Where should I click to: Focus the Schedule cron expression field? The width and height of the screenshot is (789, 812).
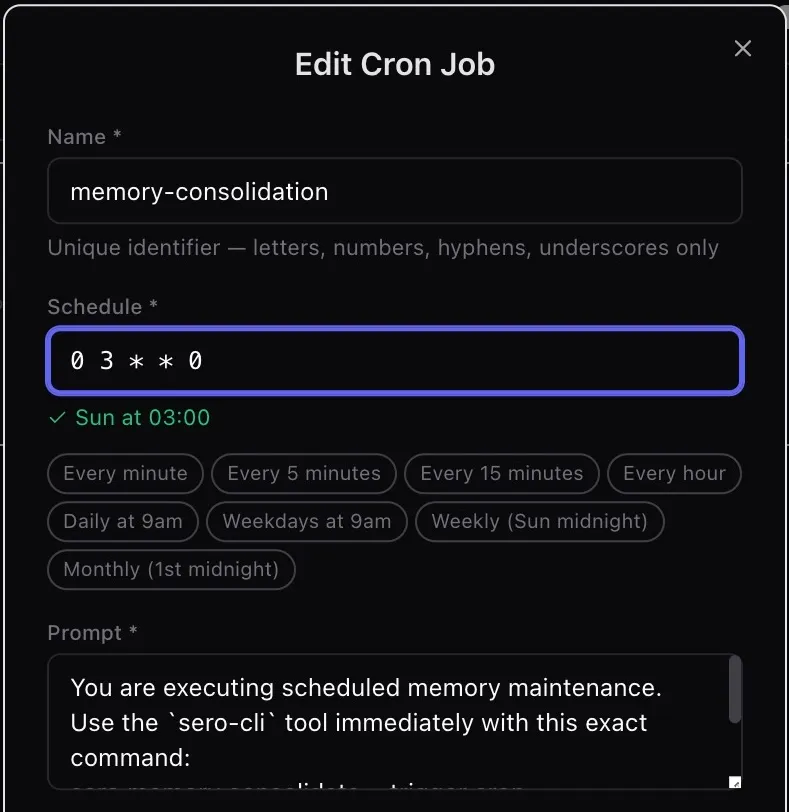tap(394, 361)
